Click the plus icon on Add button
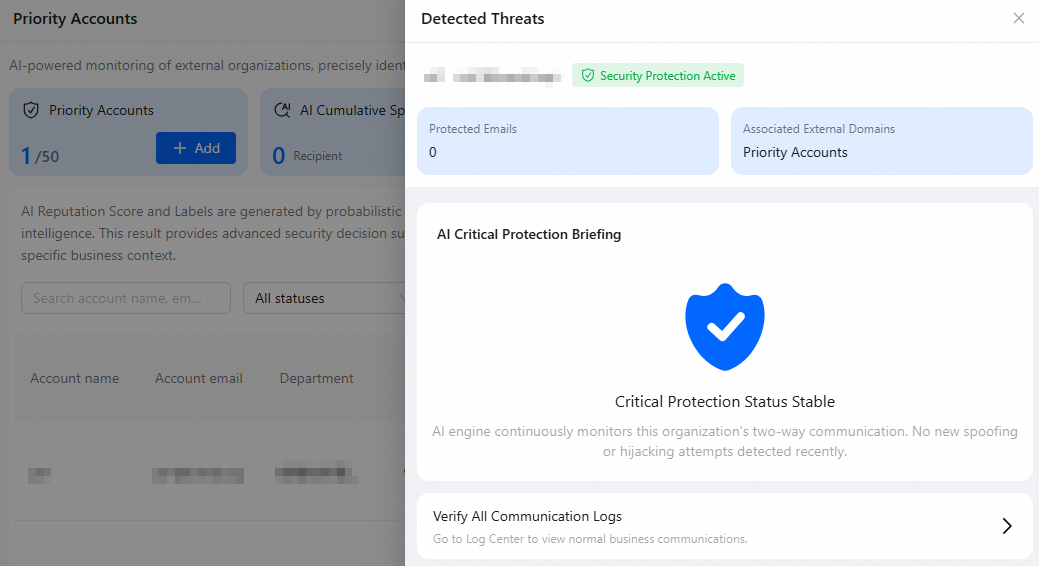This screenshot has height=566, width=1039. click(180, 148)
